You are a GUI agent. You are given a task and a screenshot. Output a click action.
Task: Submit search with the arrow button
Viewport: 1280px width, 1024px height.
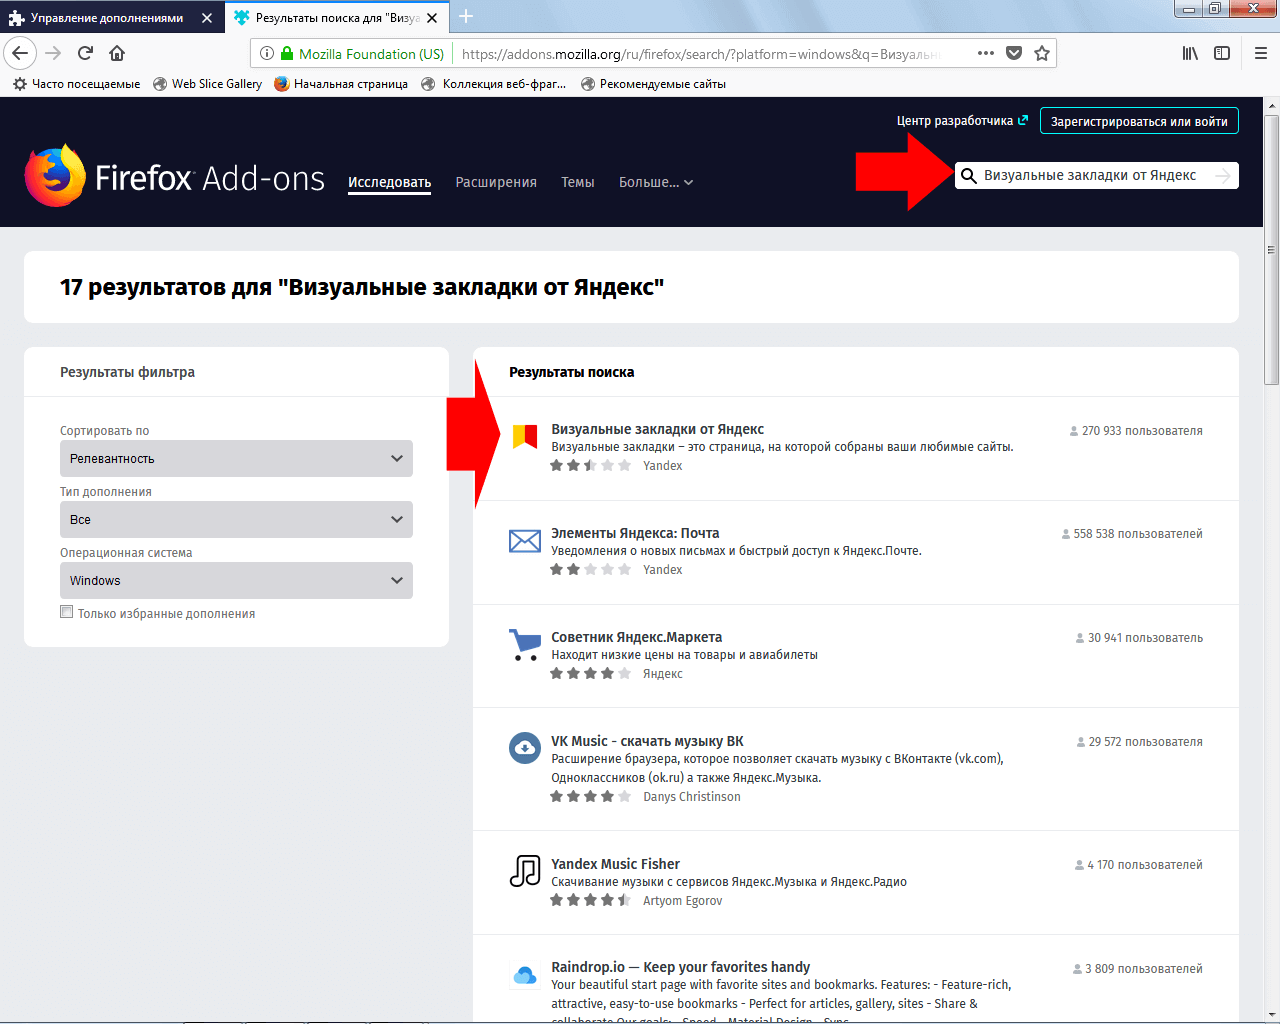pos(1222,176)
